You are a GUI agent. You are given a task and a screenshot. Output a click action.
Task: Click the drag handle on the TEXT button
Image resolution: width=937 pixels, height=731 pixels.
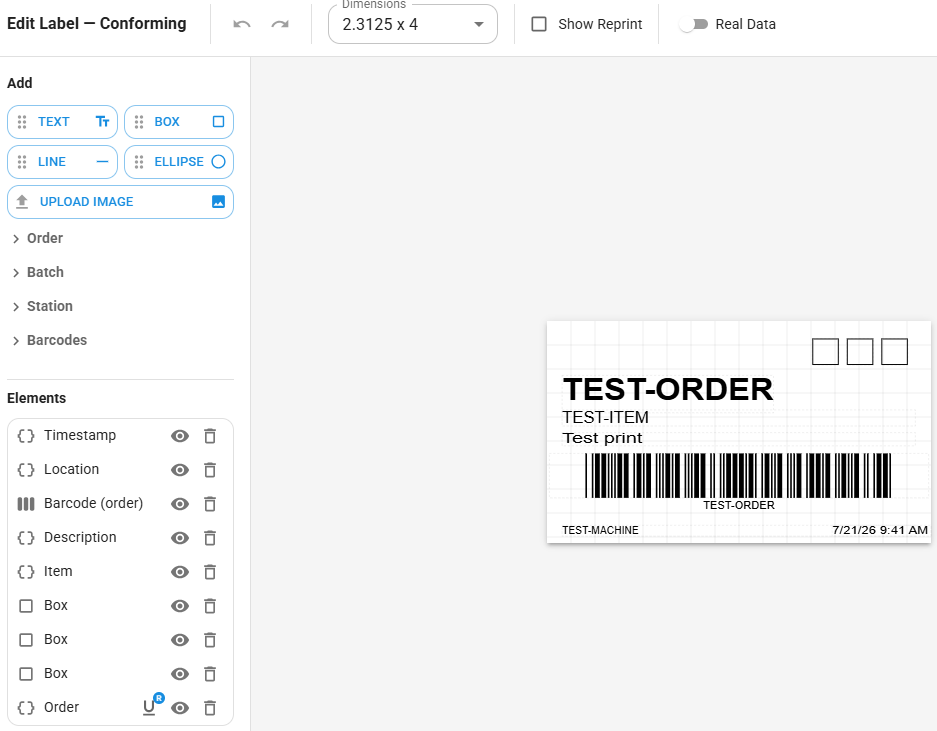click(x=22, y=122)
